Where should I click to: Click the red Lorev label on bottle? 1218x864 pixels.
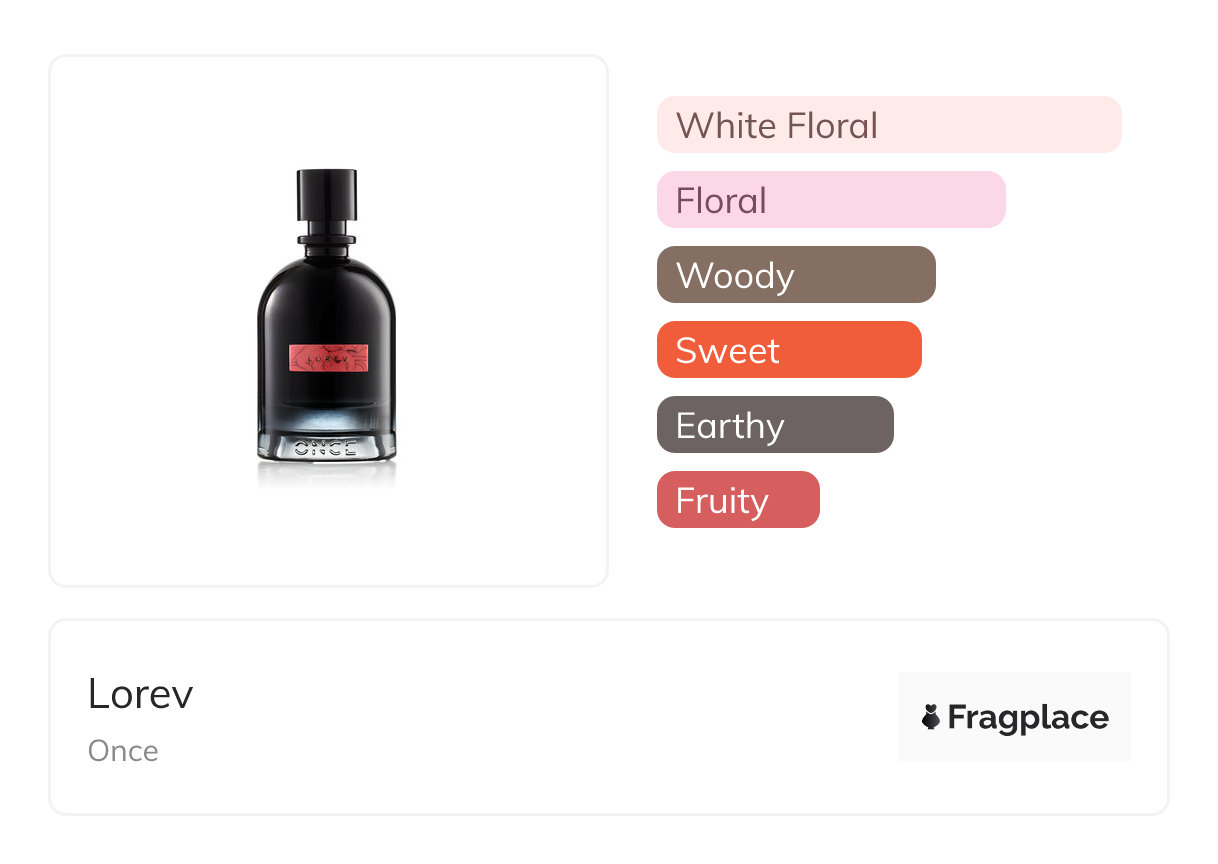coord(329,357)
